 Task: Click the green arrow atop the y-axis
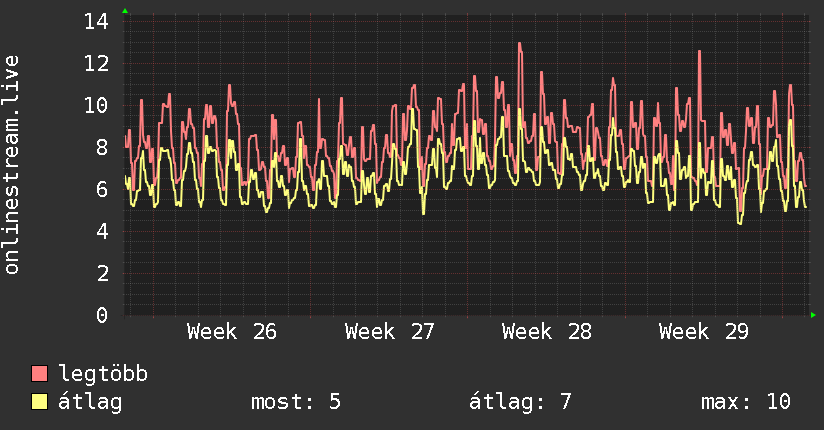coord(125,11)
